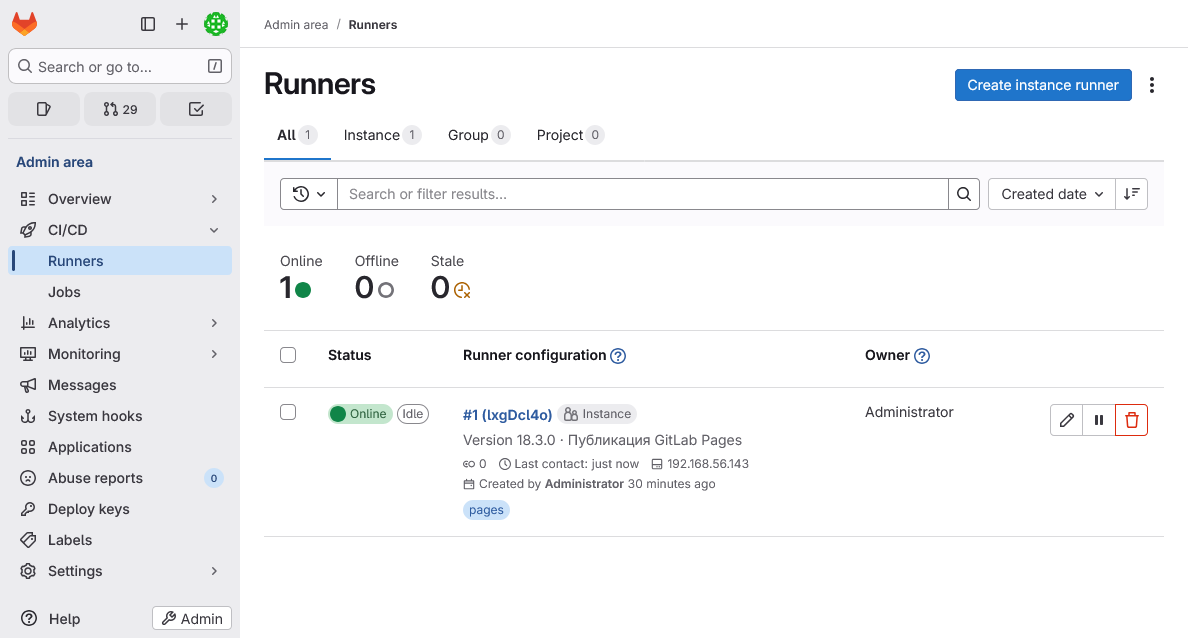The image size is (1188, 638).
Task: Click the search magnifier button
Action: point(964,194)
